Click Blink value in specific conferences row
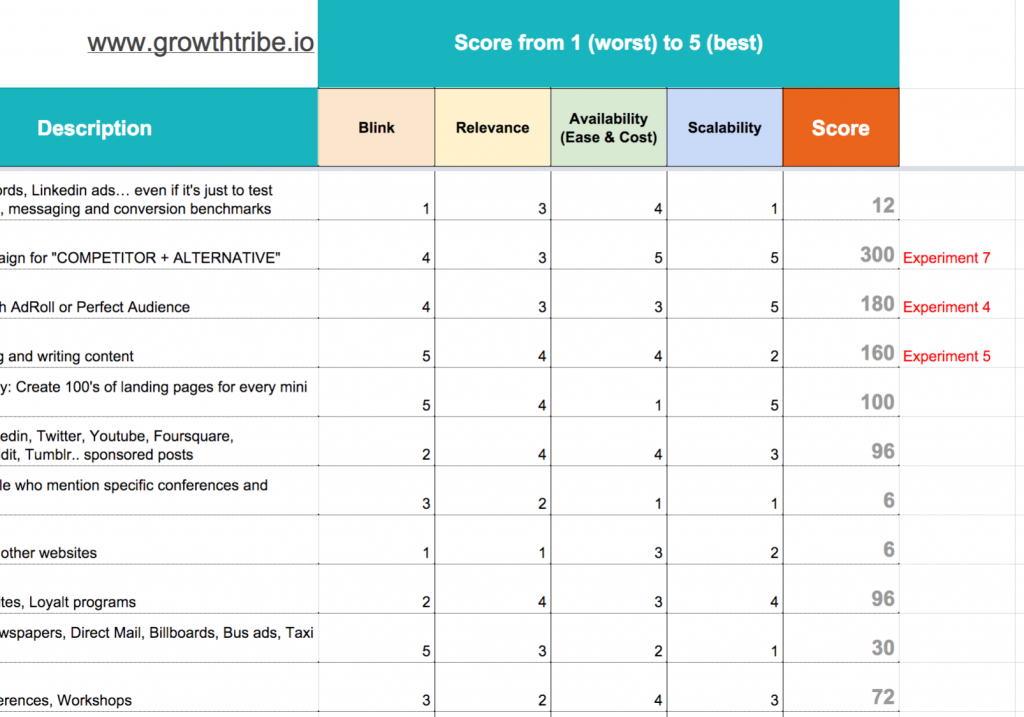 point(376,491)
